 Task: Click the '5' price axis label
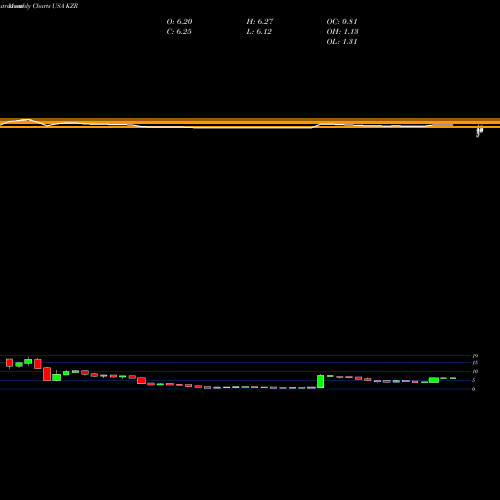click(x=473, y=380)
